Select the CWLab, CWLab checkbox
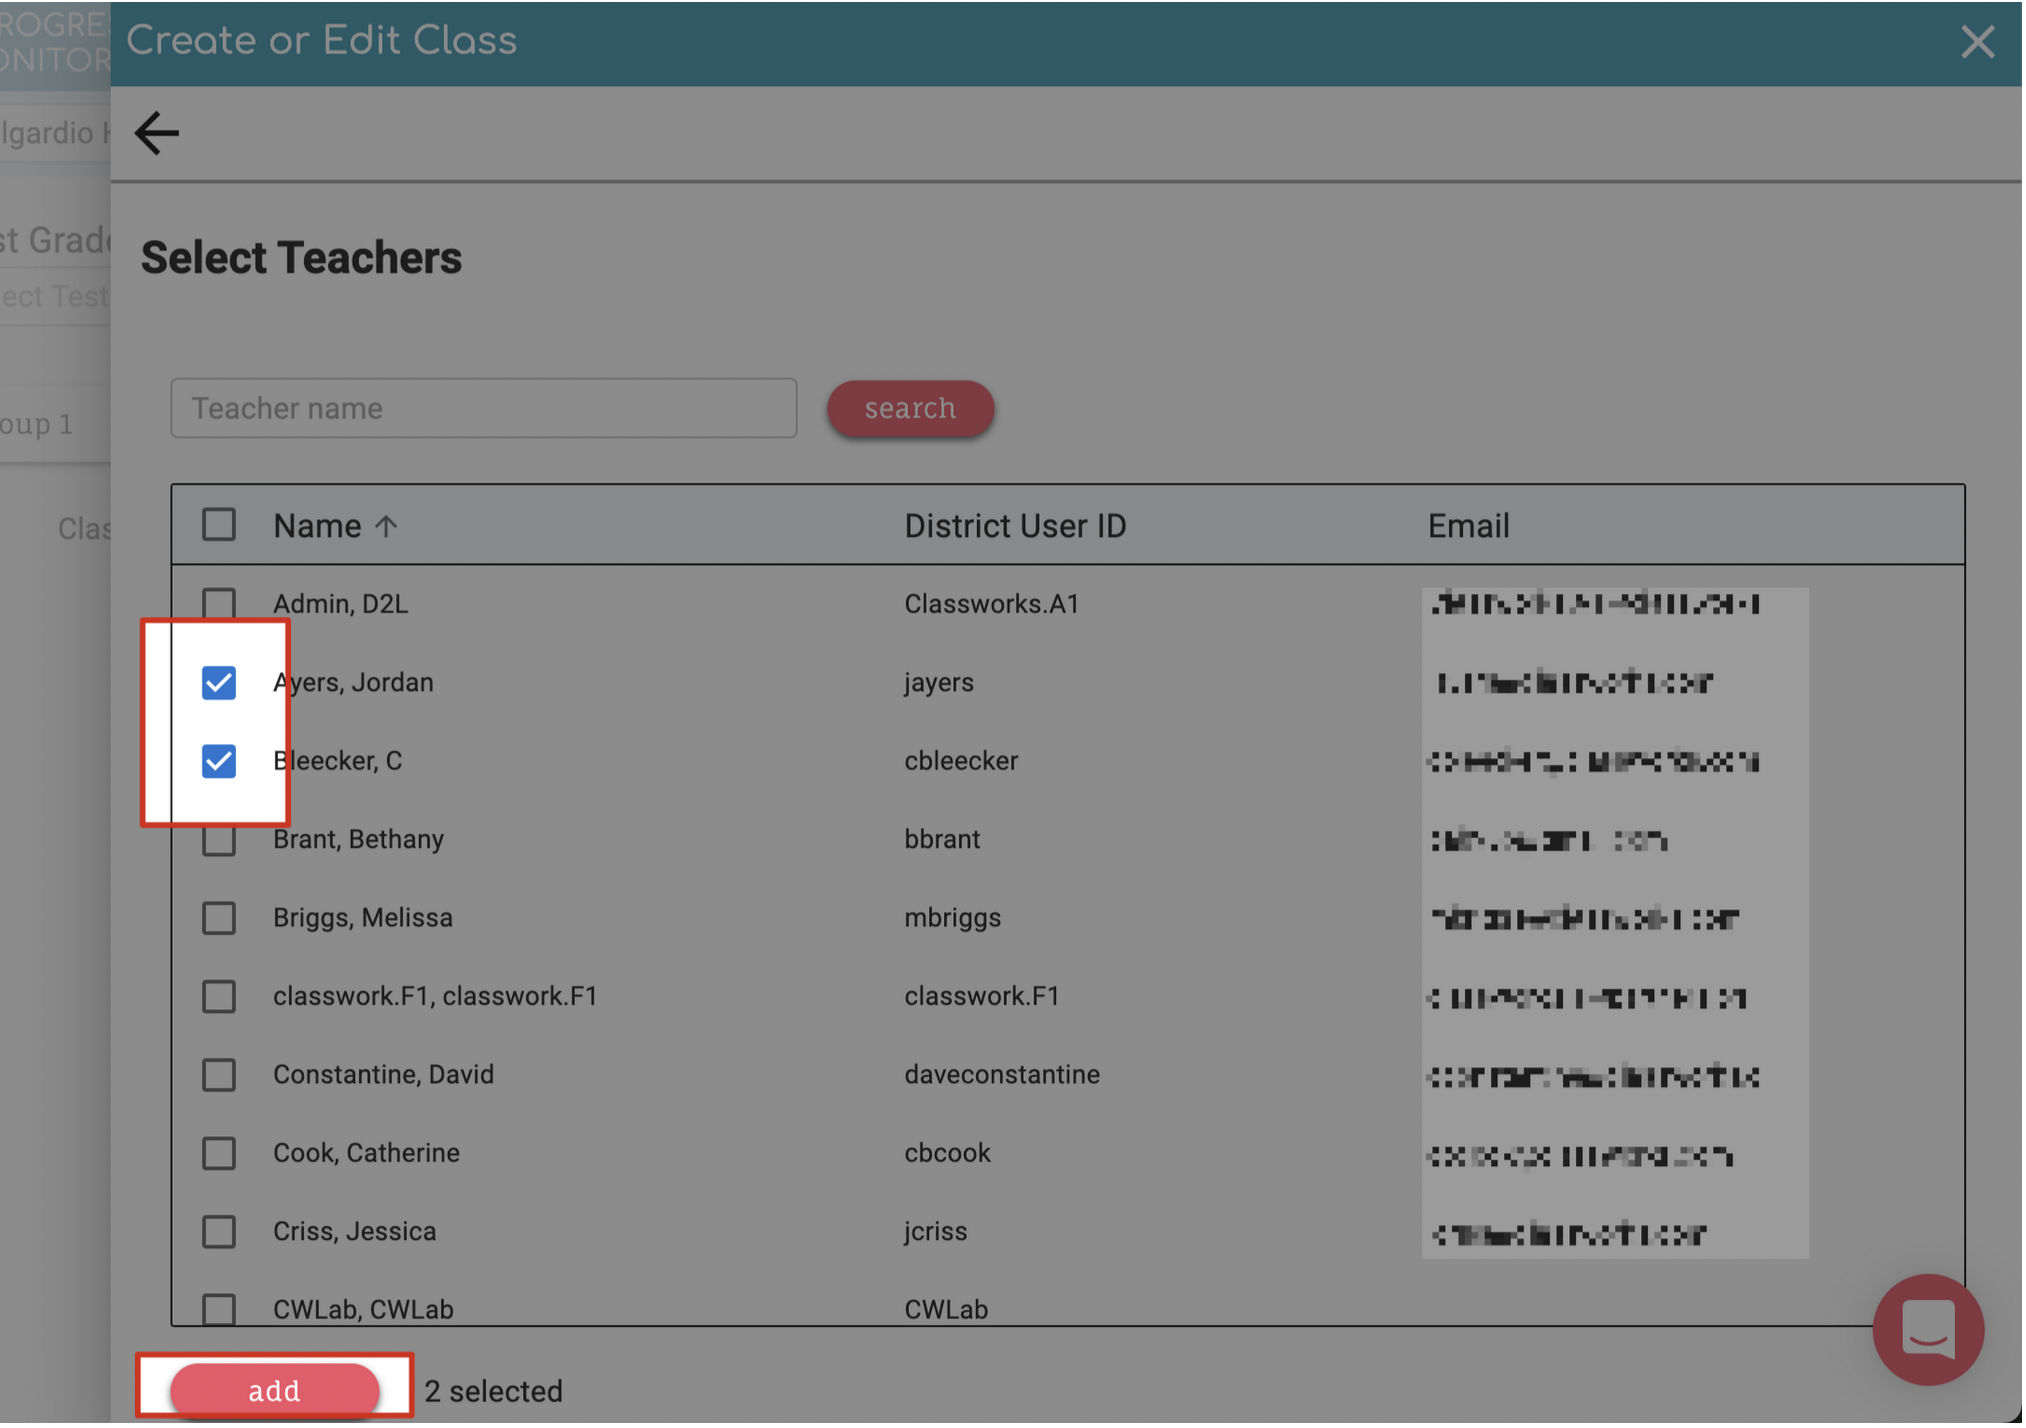Image resolution: width=2026 pixels, height=1428 pixels. point(219,1310)
